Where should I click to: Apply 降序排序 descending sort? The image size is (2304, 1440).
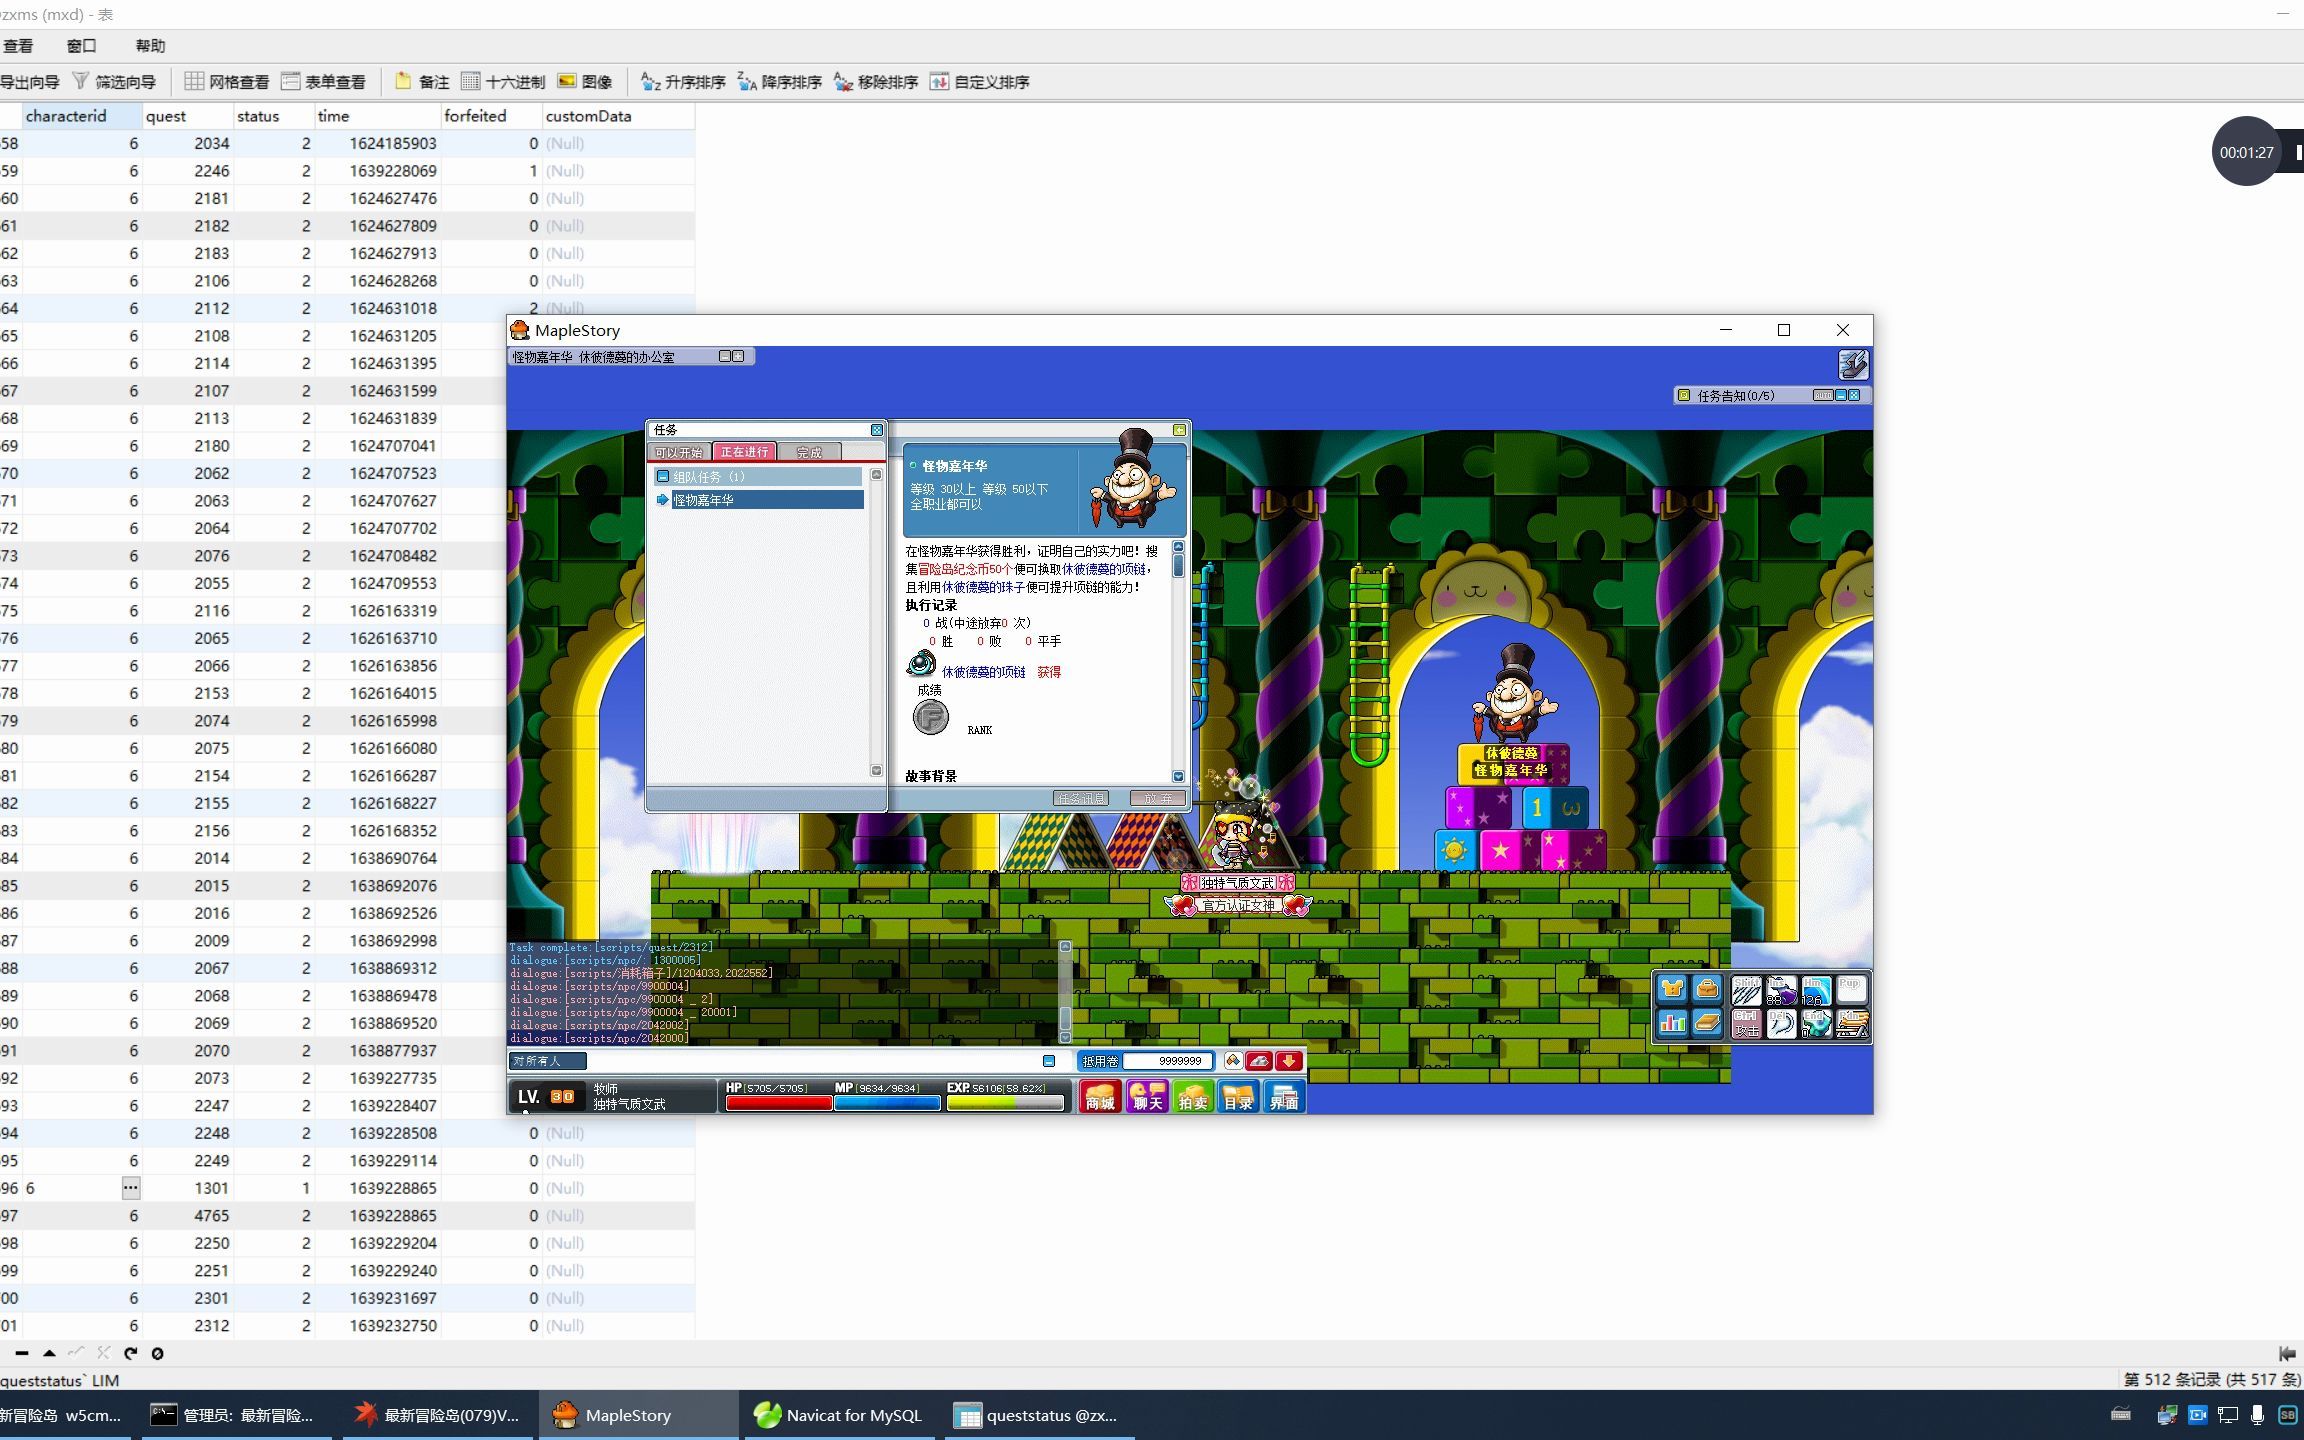[x=780, y=82]
